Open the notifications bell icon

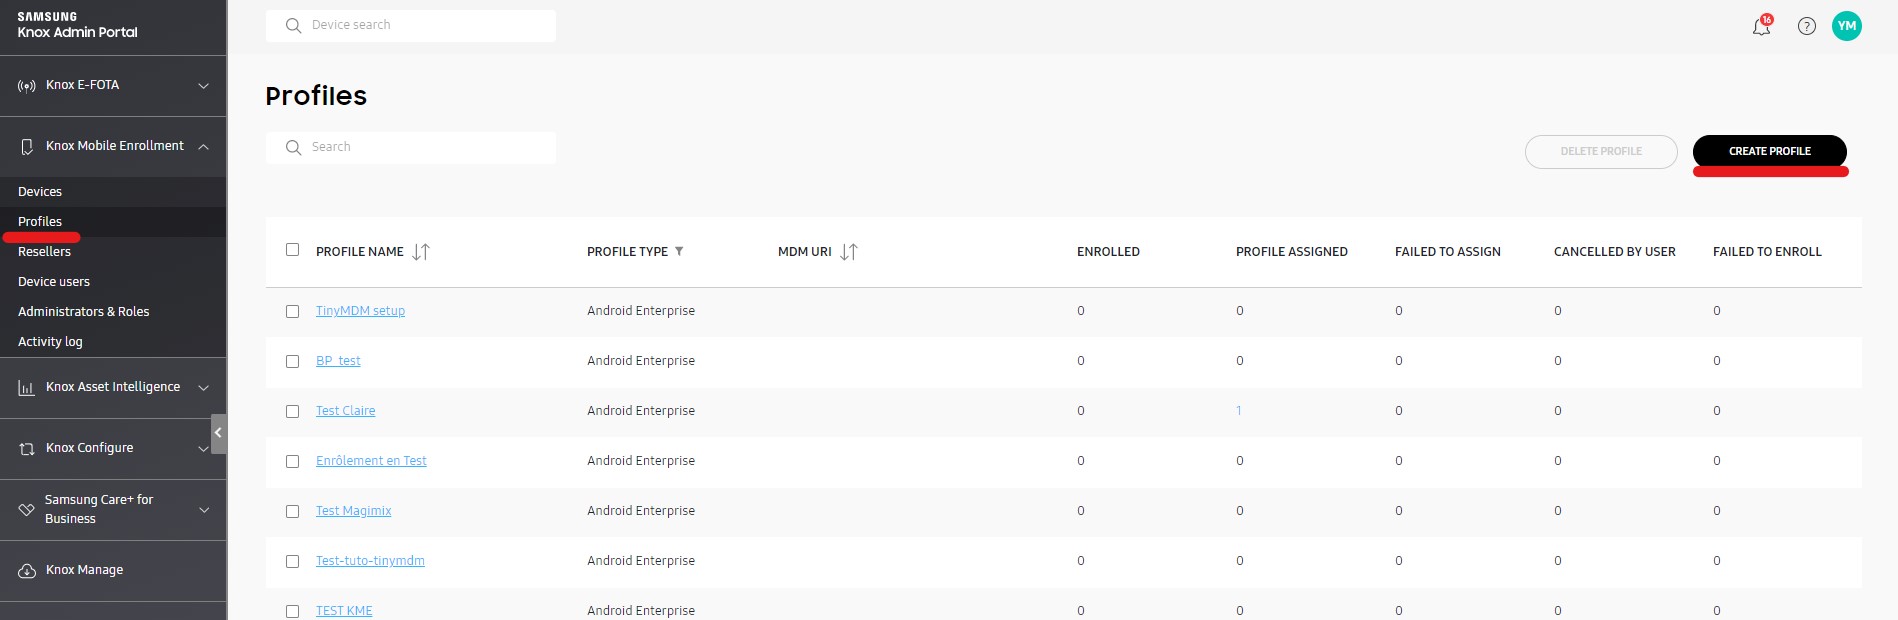point(1762,26)
